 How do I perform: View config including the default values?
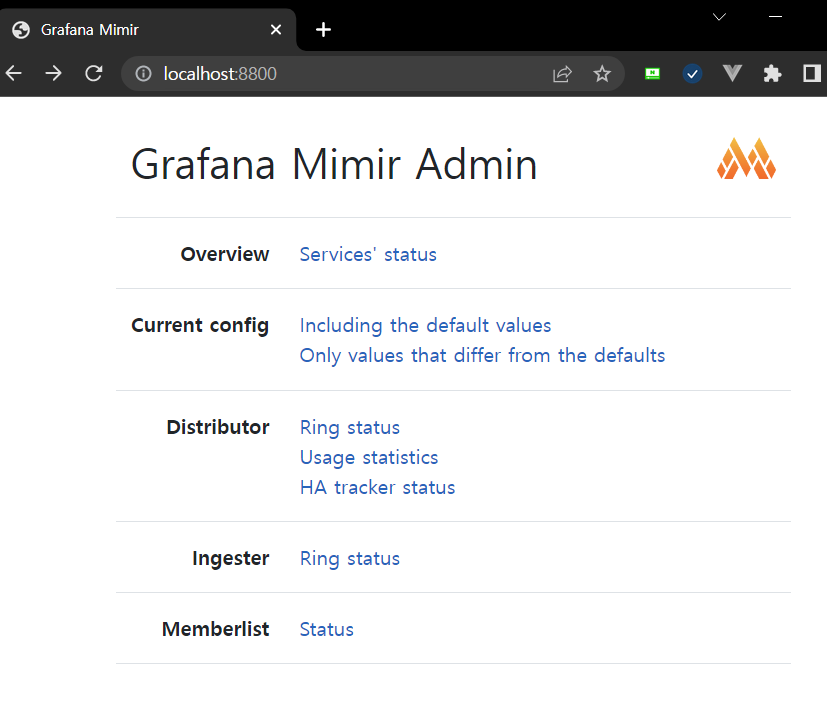click(x=425, y=325)
